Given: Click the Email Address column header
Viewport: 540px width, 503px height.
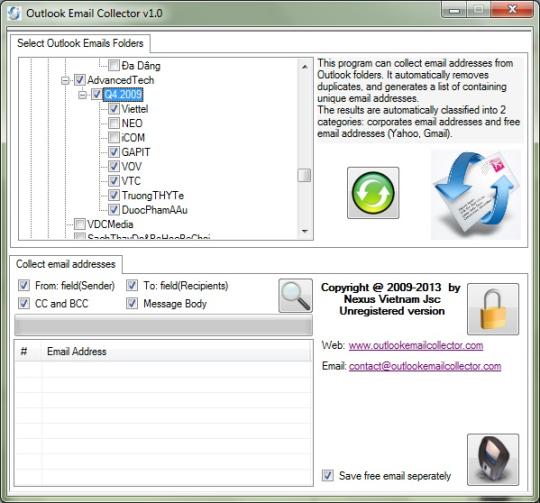Looking at the screenshot, I should pos(176,352).
